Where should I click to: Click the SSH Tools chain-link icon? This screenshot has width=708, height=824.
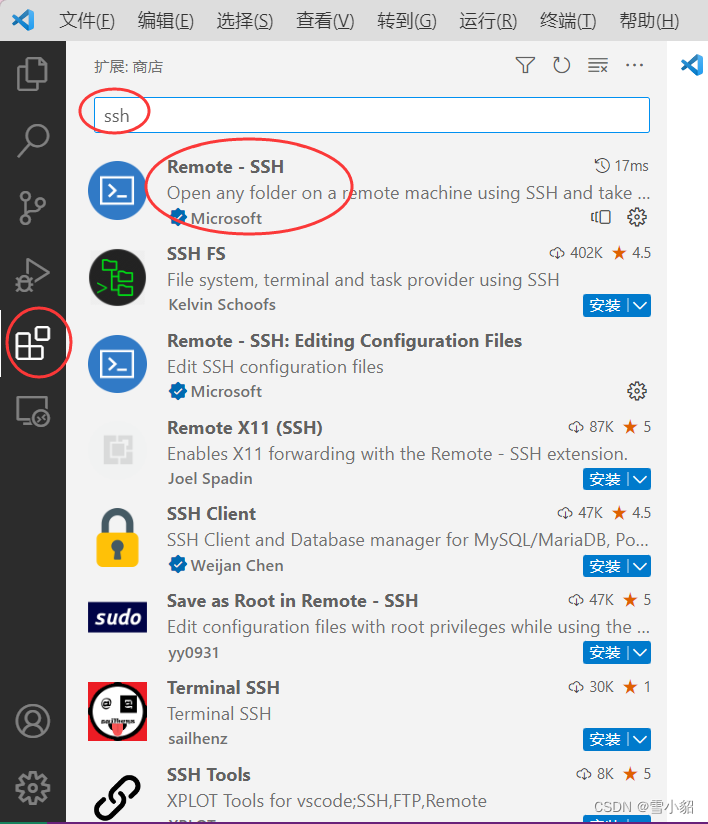[x=117, y=798]
